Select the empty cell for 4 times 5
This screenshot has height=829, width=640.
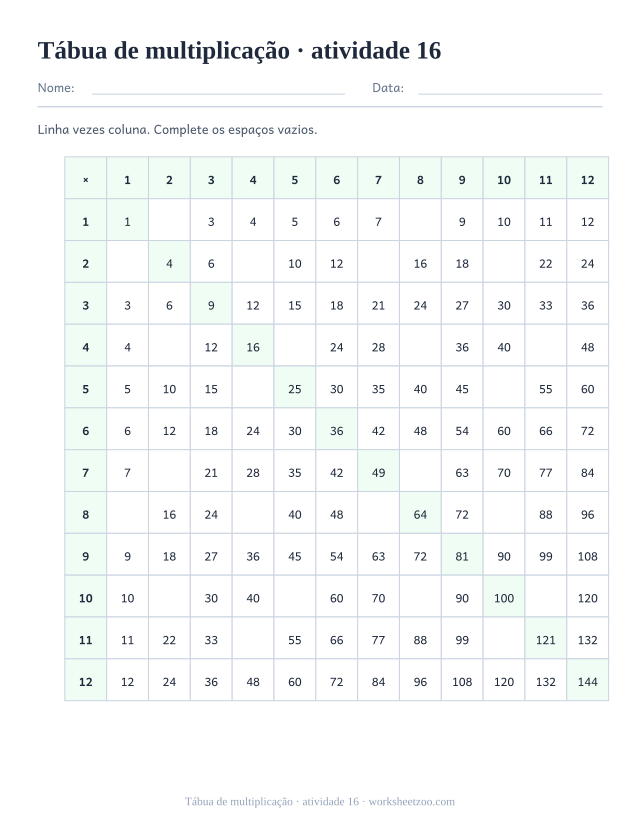pos(295,347)
